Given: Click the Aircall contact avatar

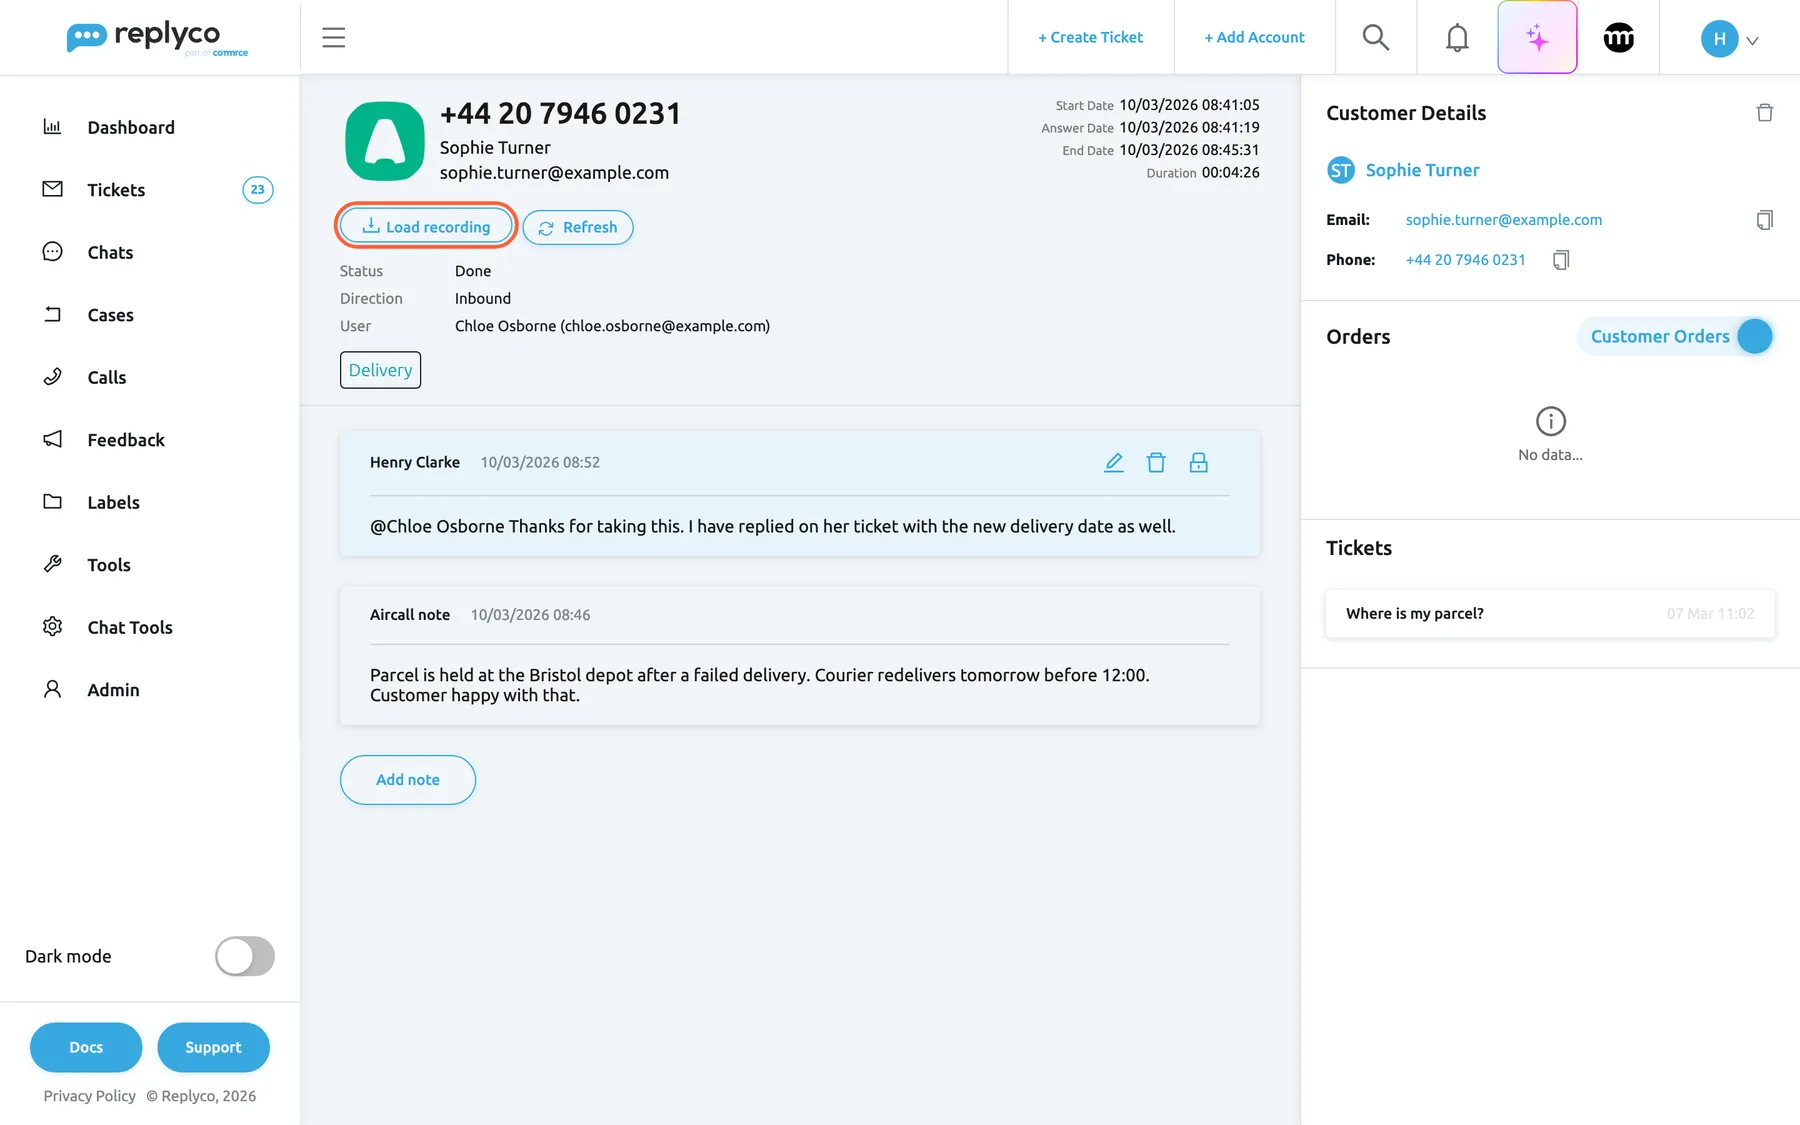Looking at the screenshot, I should [x=385, y=141].
